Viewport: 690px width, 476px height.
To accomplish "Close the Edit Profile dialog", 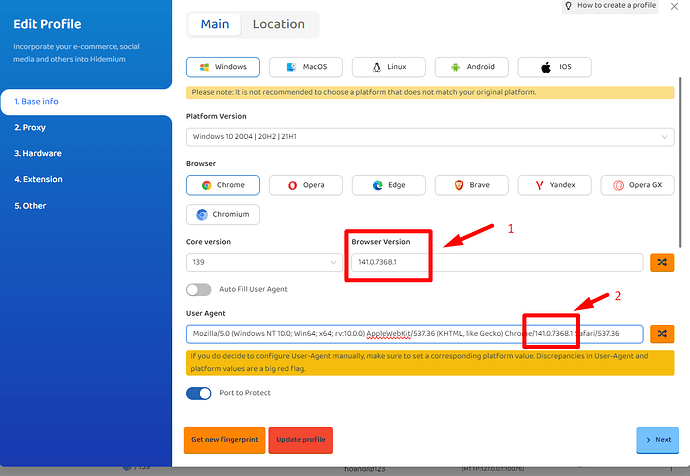I will (x=674, y=7).
